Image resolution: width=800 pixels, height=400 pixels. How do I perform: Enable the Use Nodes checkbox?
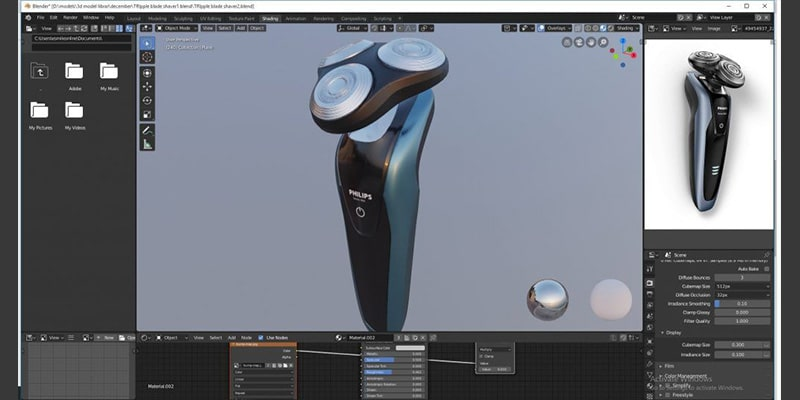261,338
